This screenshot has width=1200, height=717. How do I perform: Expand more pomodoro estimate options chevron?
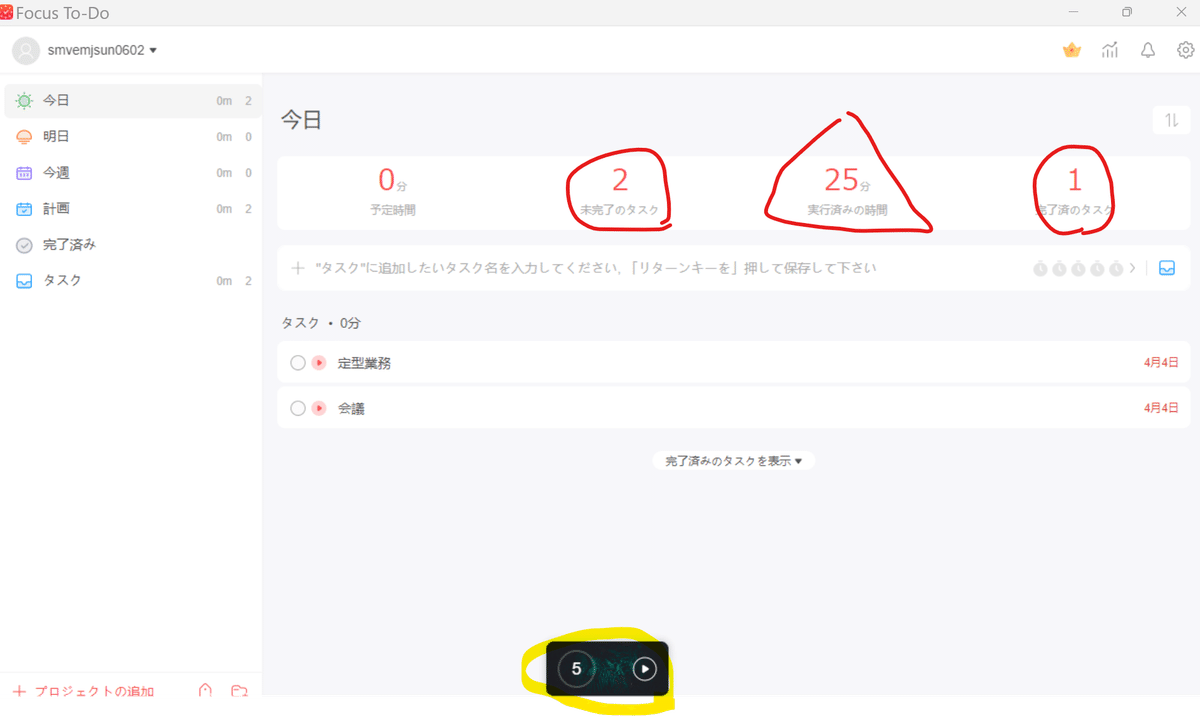(1133, 268)
